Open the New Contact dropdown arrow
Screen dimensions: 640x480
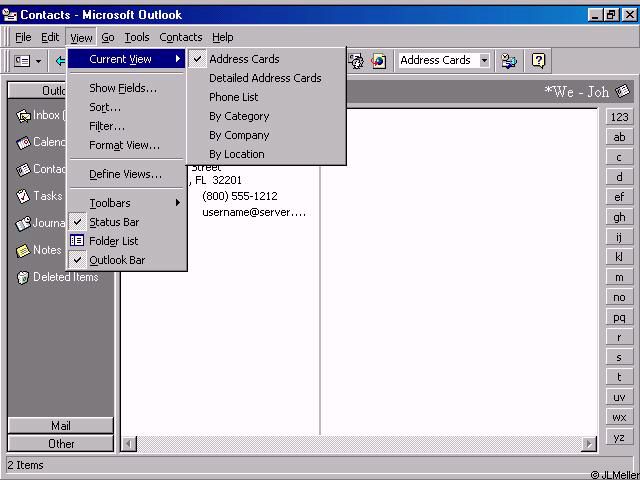(x=38, y=62)
